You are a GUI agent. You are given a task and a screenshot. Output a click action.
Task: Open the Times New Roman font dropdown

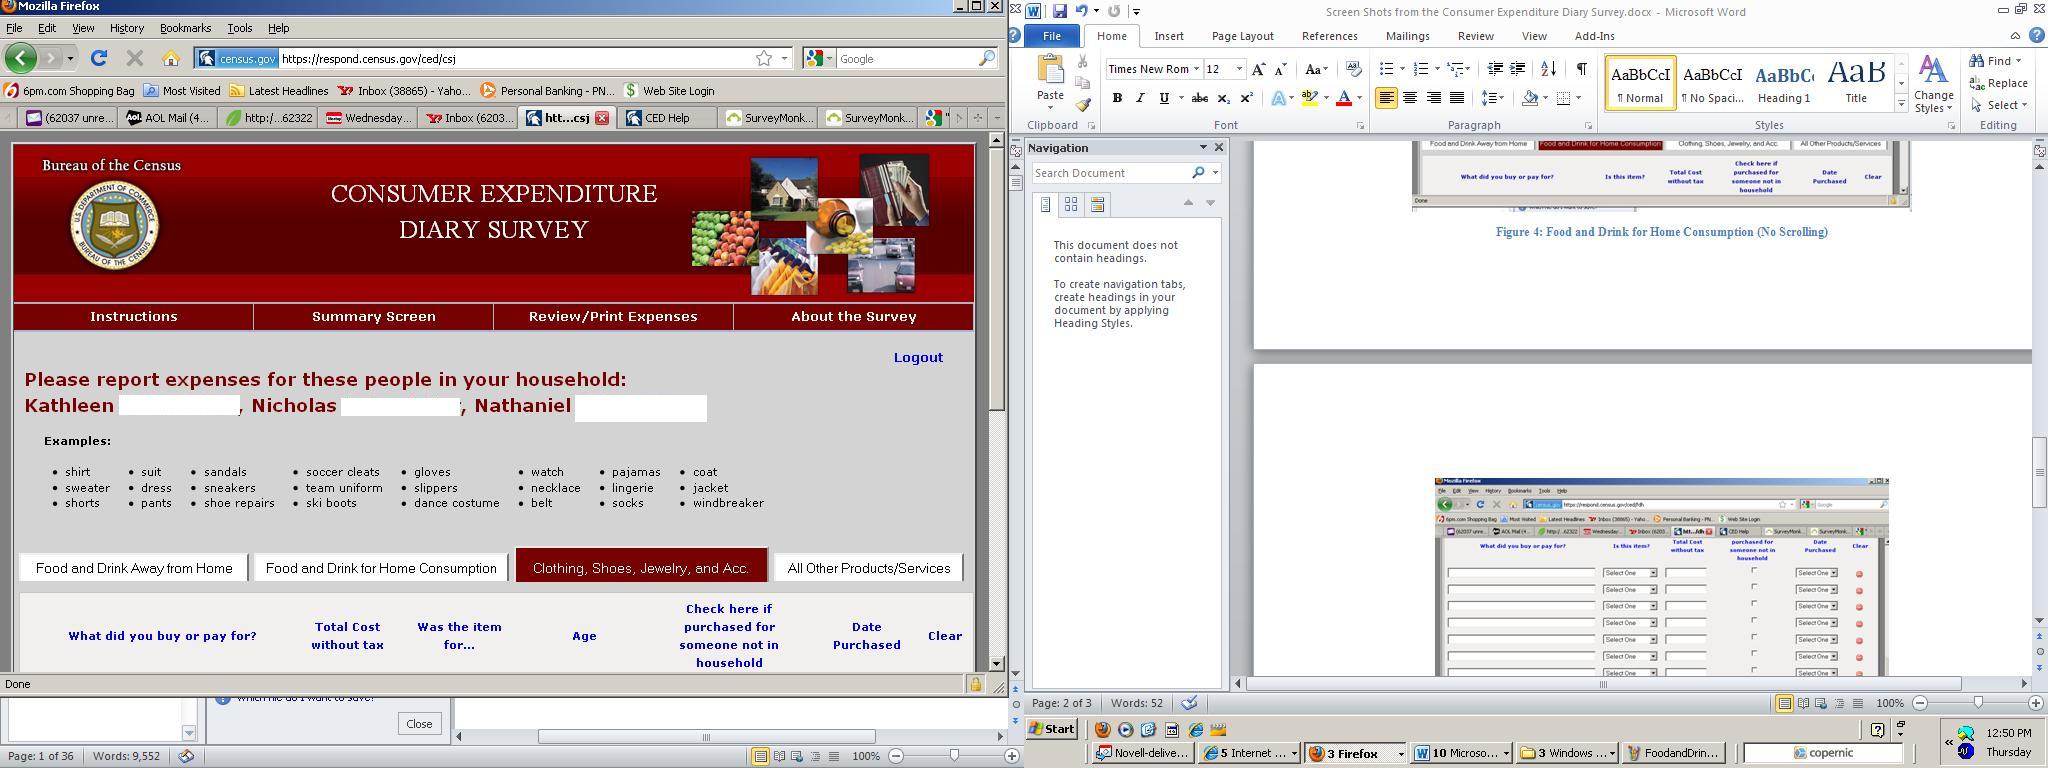[1196, 69]
